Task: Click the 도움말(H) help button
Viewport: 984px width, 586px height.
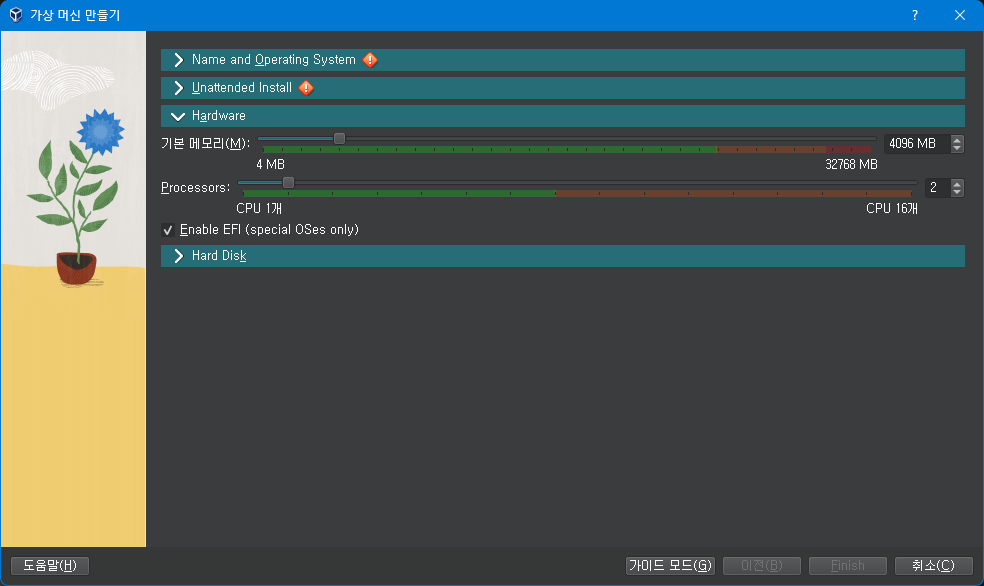Action: (x=50, y=566)
